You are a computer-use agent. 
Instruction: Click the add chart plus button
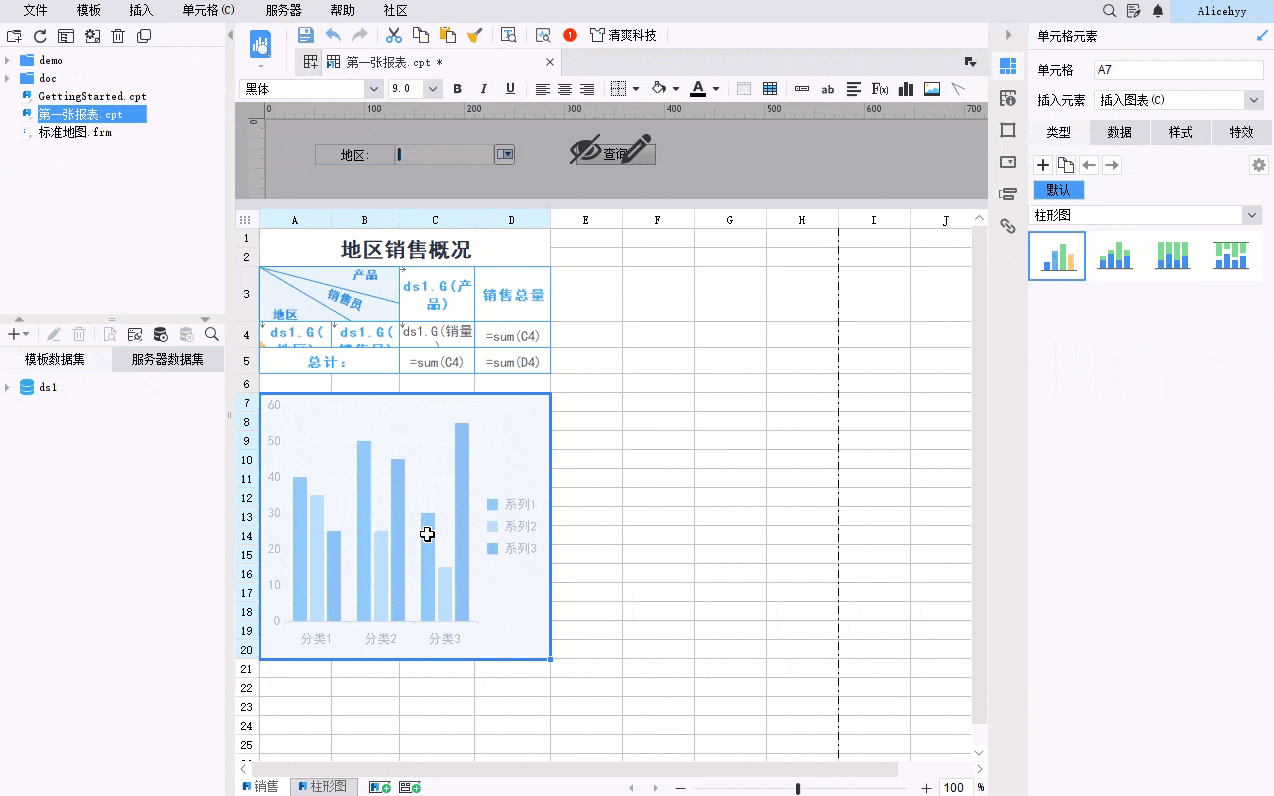(1043, 165)
